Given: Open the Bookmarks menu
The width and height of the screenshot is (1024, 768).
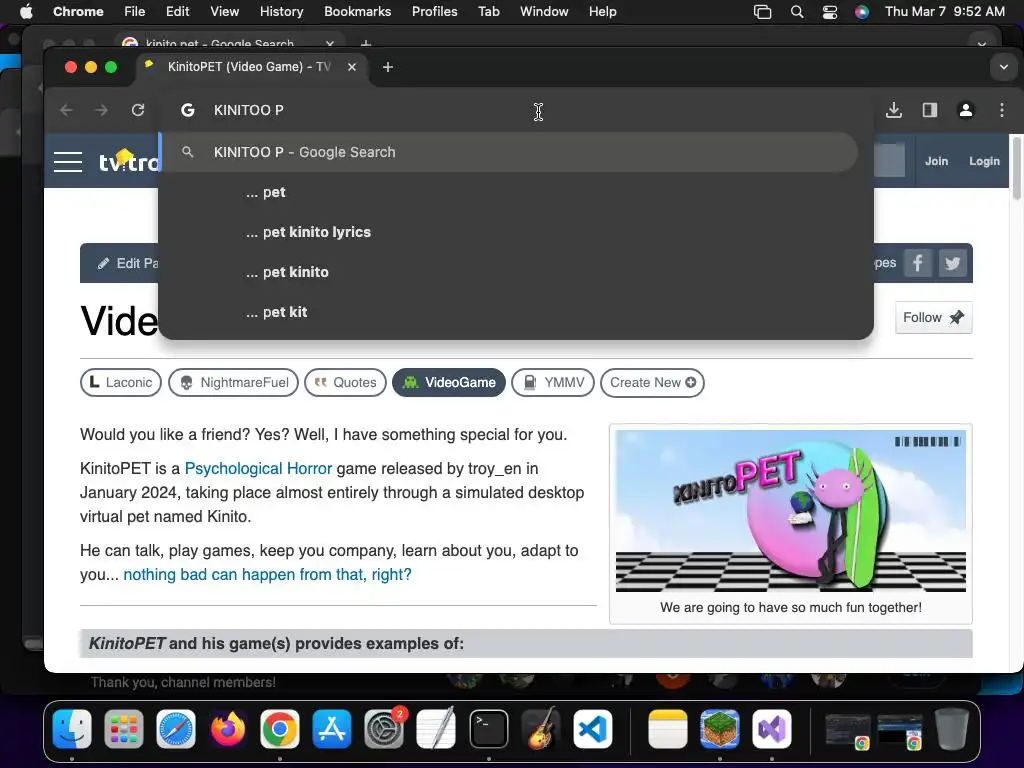Looking at the screenshot, I should click(357, 12).
